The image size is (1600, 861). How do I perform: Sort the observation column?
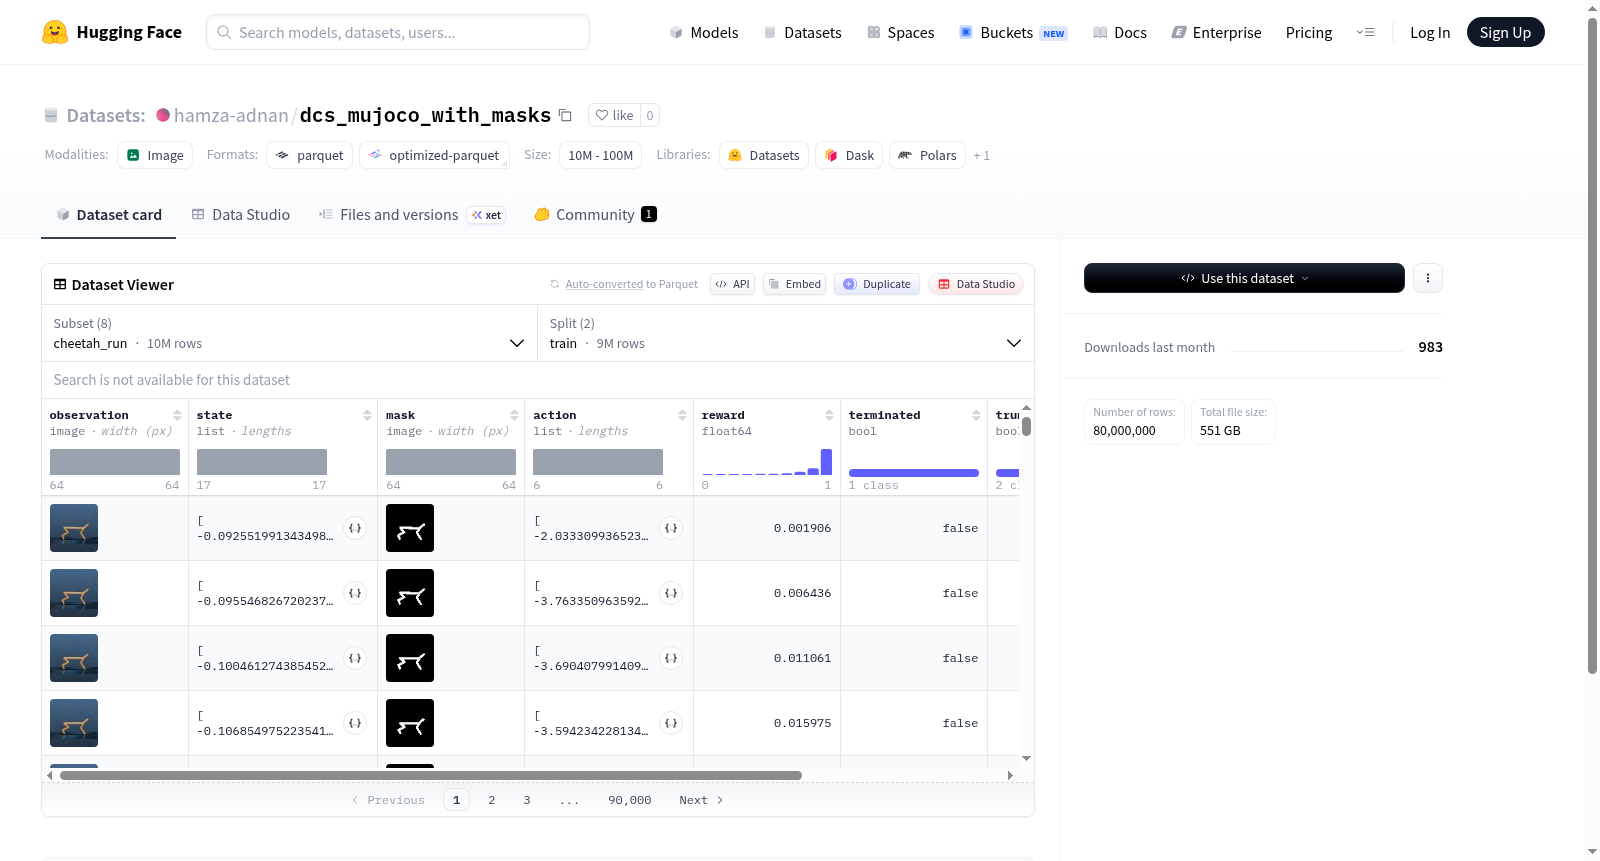(x=177, y=415)
